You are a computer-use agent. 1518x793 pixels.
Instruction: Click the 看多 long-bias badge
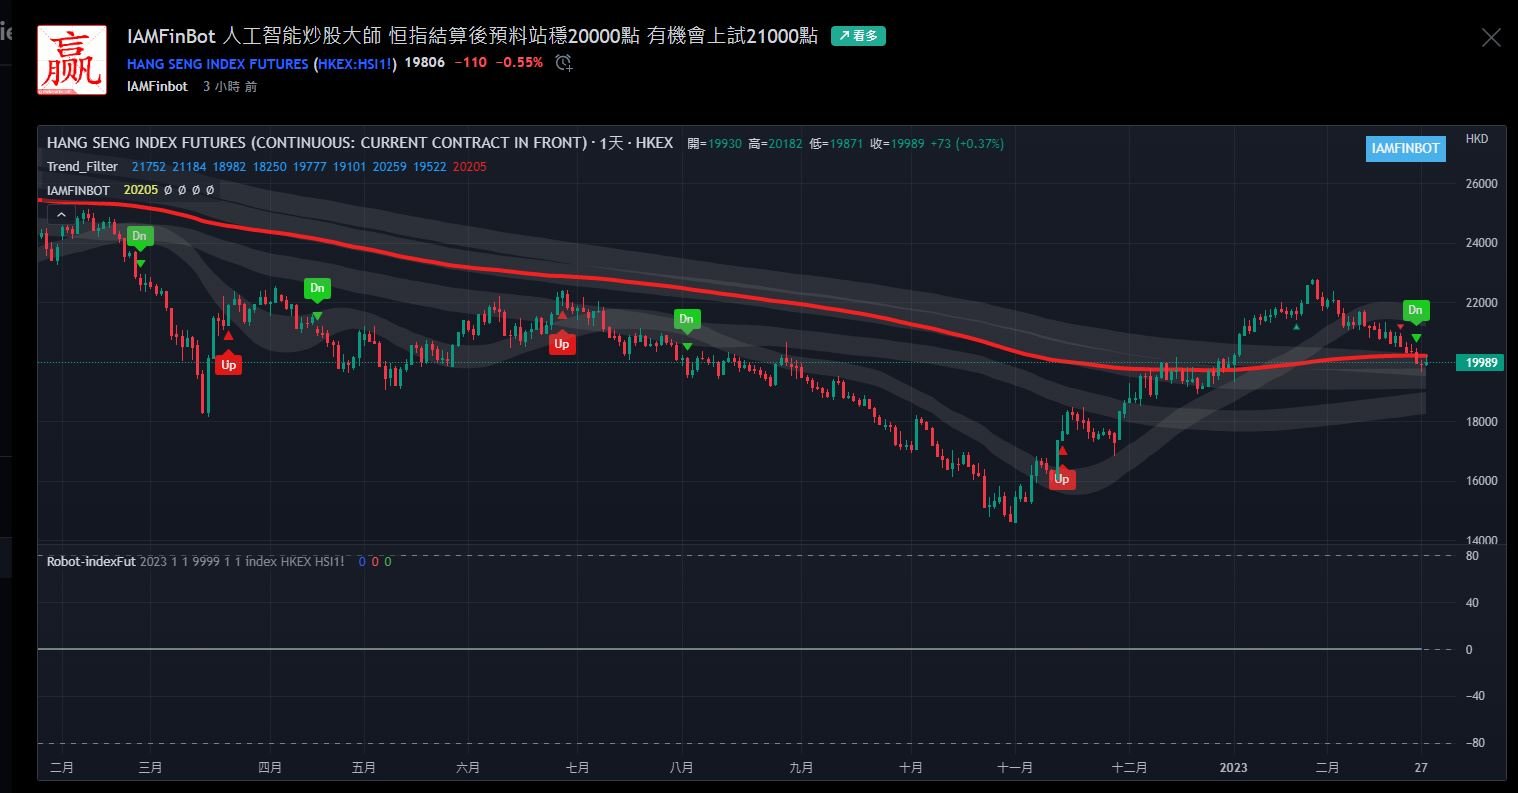point(858,36)
